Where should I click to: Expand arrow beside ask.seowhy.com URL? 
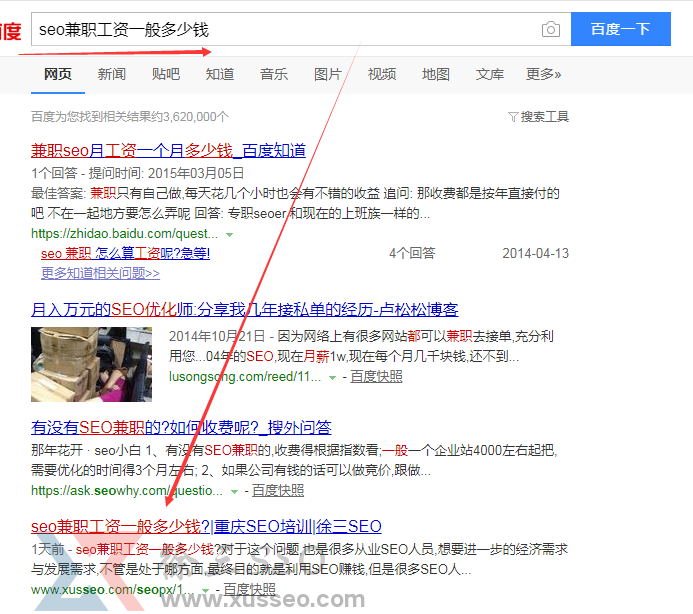click(x=235, y=491)
